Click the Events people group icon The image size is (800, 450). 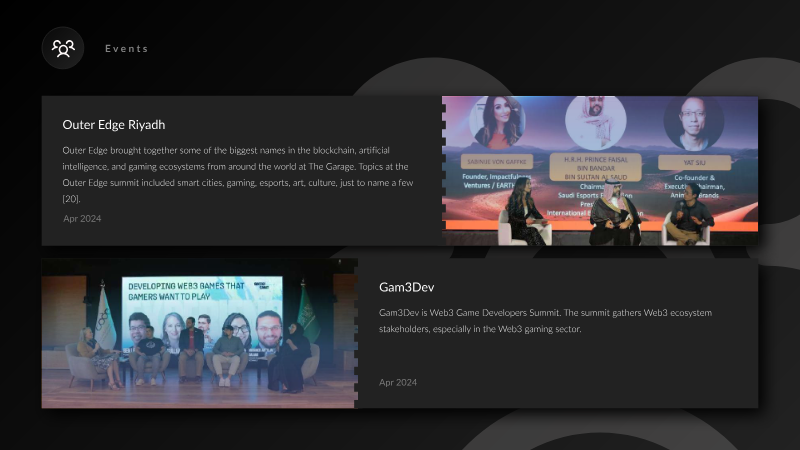[x=63, y=48]
